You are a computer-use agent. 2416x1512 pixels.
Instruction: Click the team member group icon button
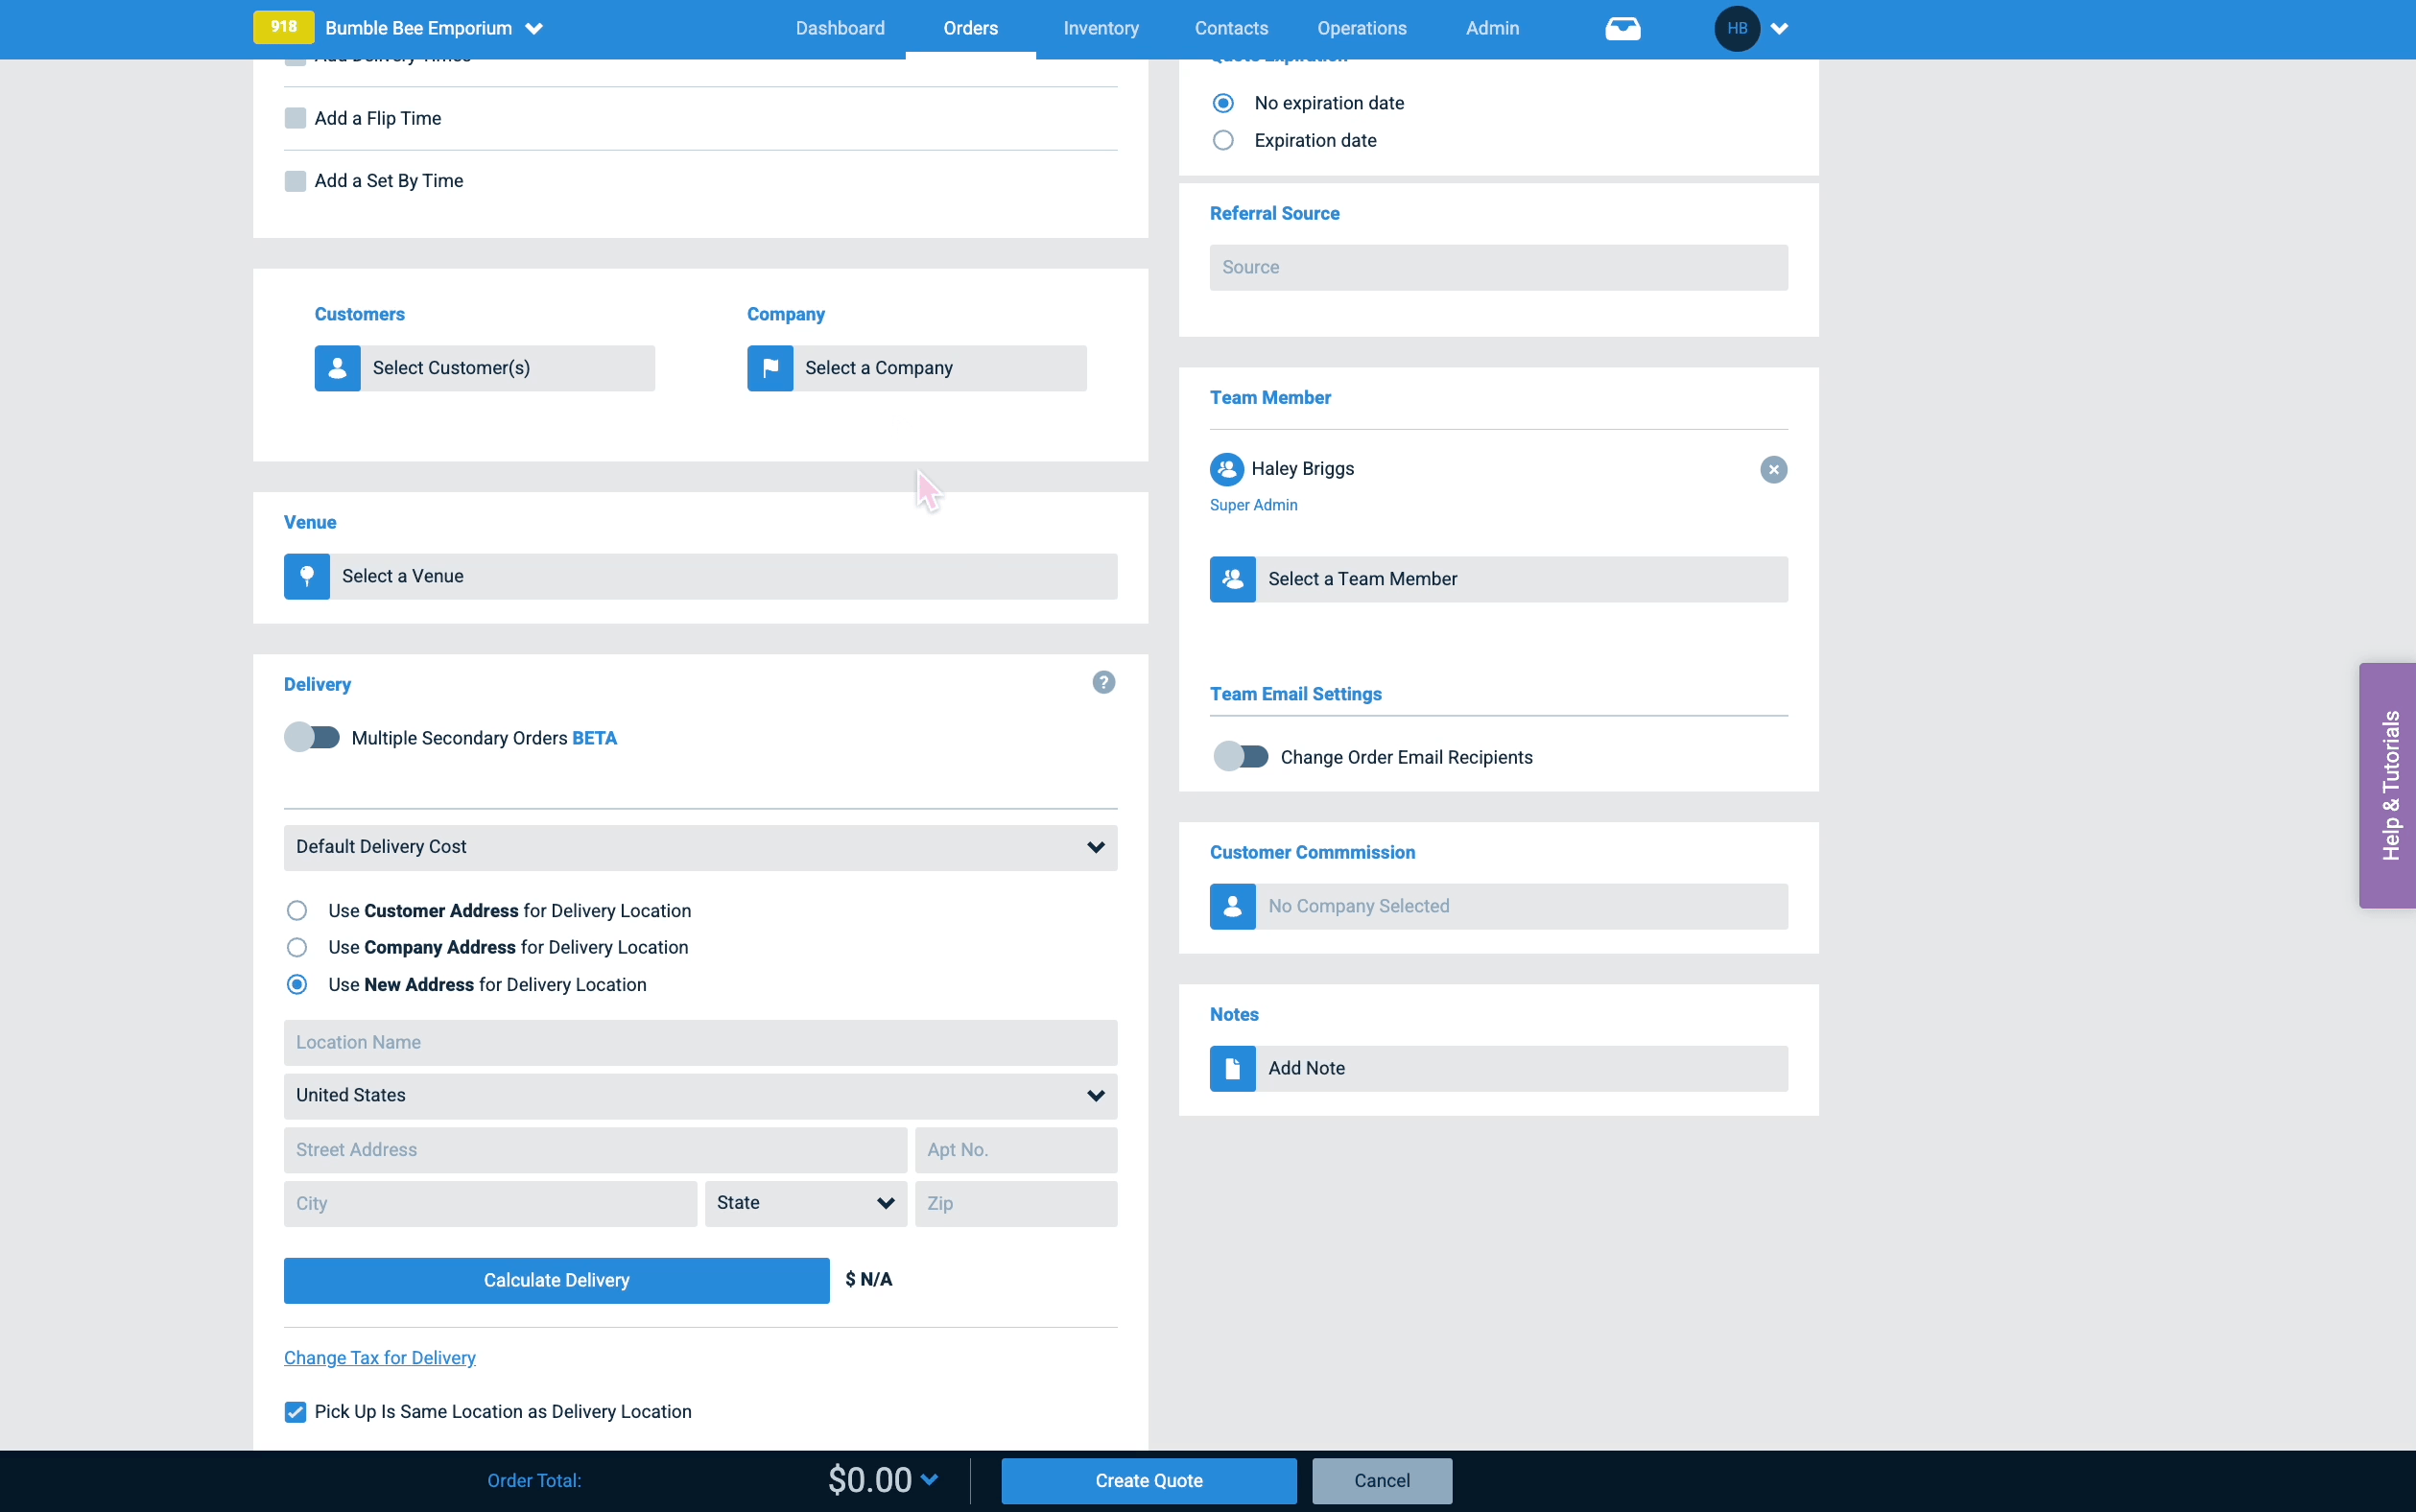click(1232, 579)
